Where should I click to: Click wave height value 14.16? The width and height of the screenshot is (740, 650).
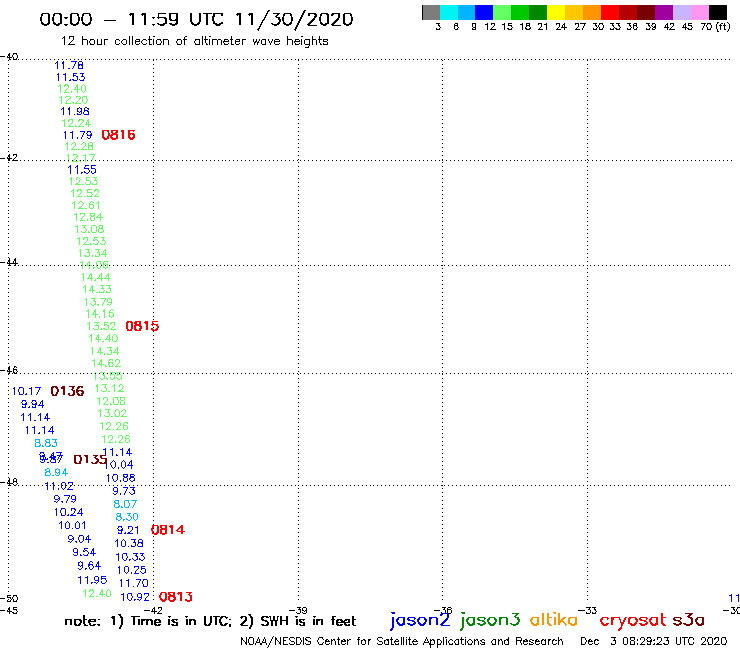[100, 314]
